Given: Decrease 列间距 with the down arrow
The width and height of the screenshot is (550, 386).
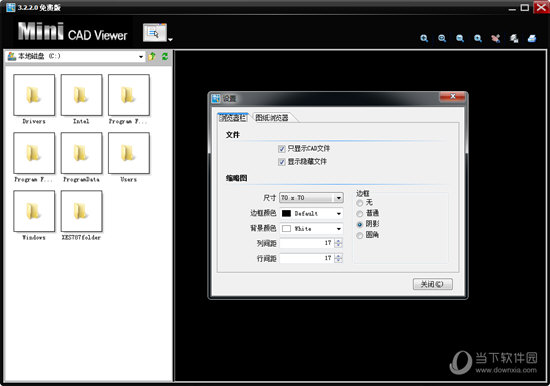Looking at the screenshot, I should pyautogui.click(x=338, y=245).
